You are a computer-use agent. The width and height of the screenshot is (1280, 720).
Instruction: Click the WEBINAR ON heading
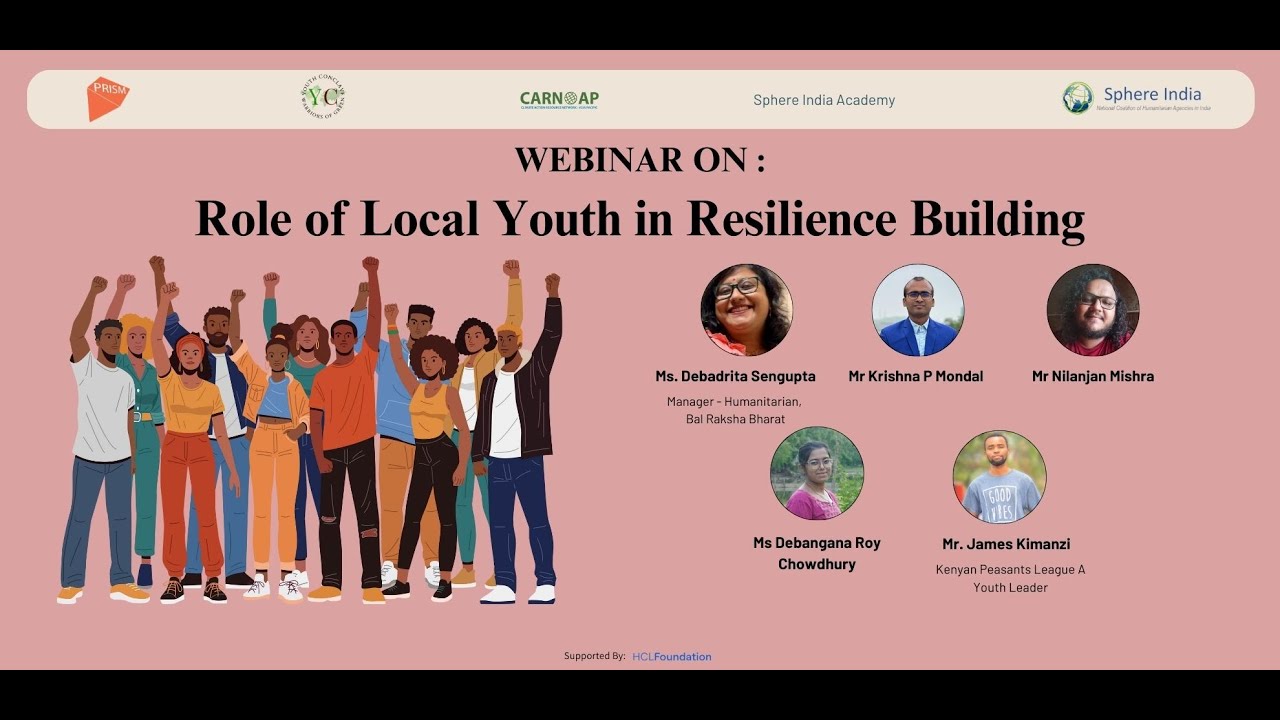pos(640,160)
